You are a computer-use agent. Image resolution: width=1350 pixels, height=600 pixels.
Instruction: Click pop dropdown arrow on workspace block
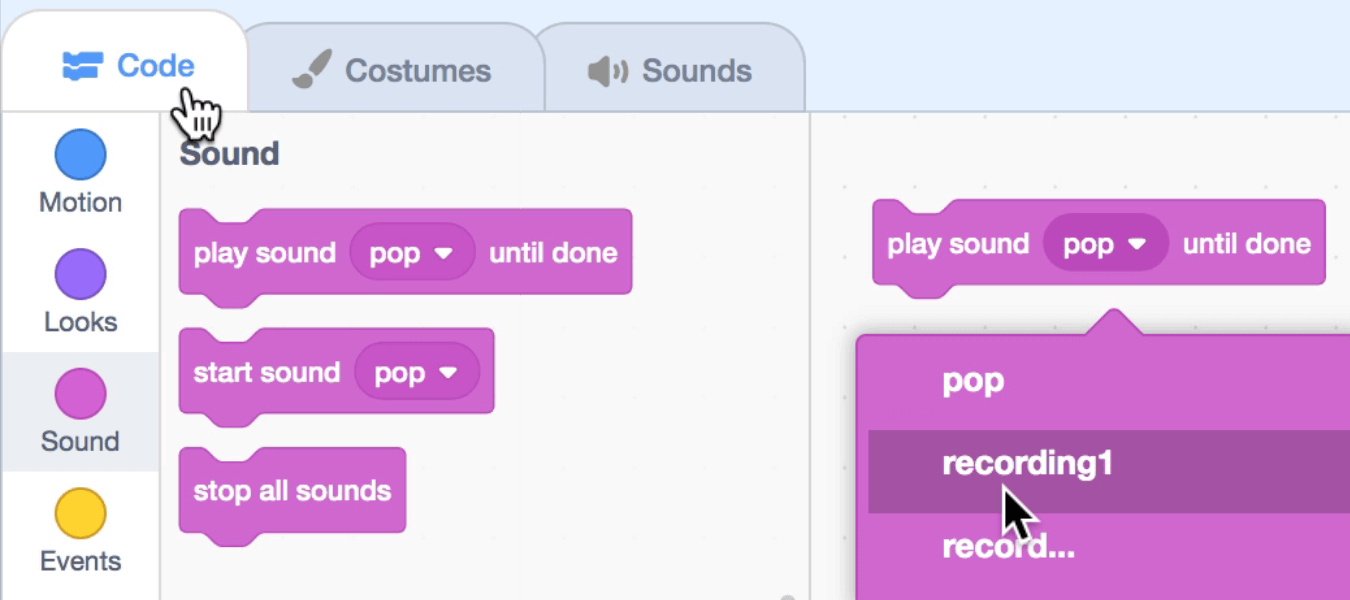point(1136,244)
